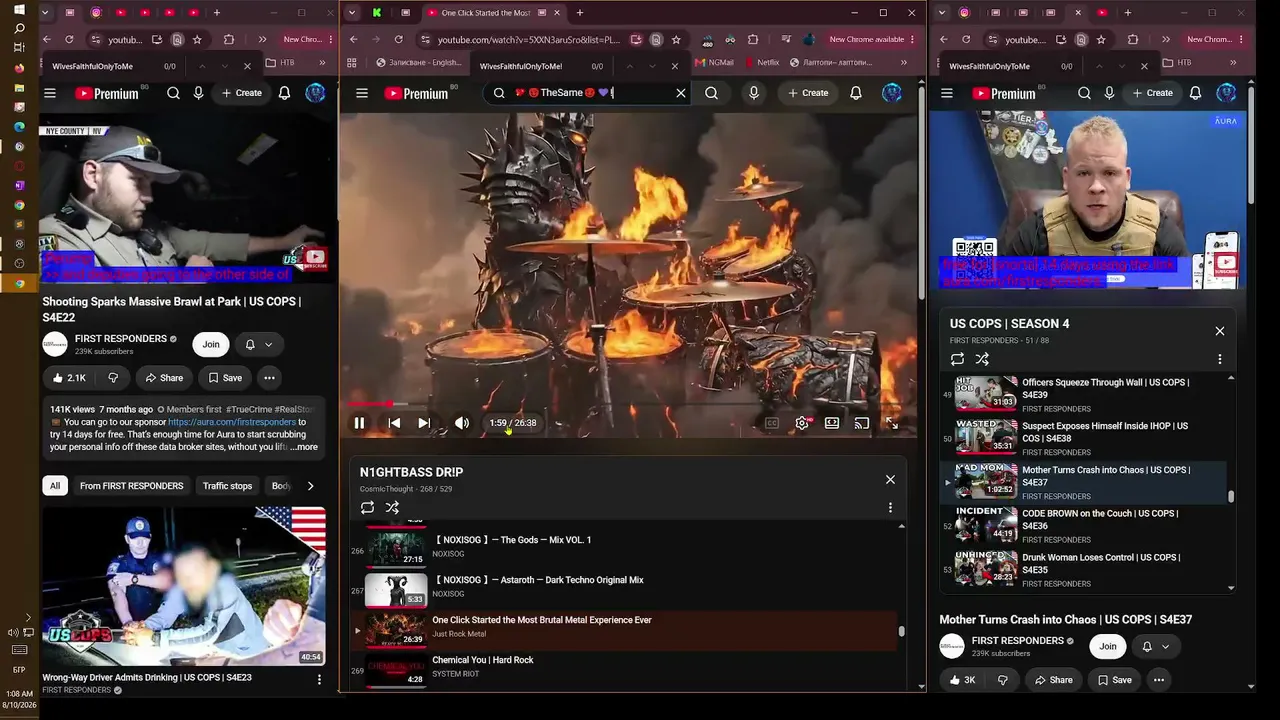Toggle subtitles in the center video player

(x=772, y=423)
